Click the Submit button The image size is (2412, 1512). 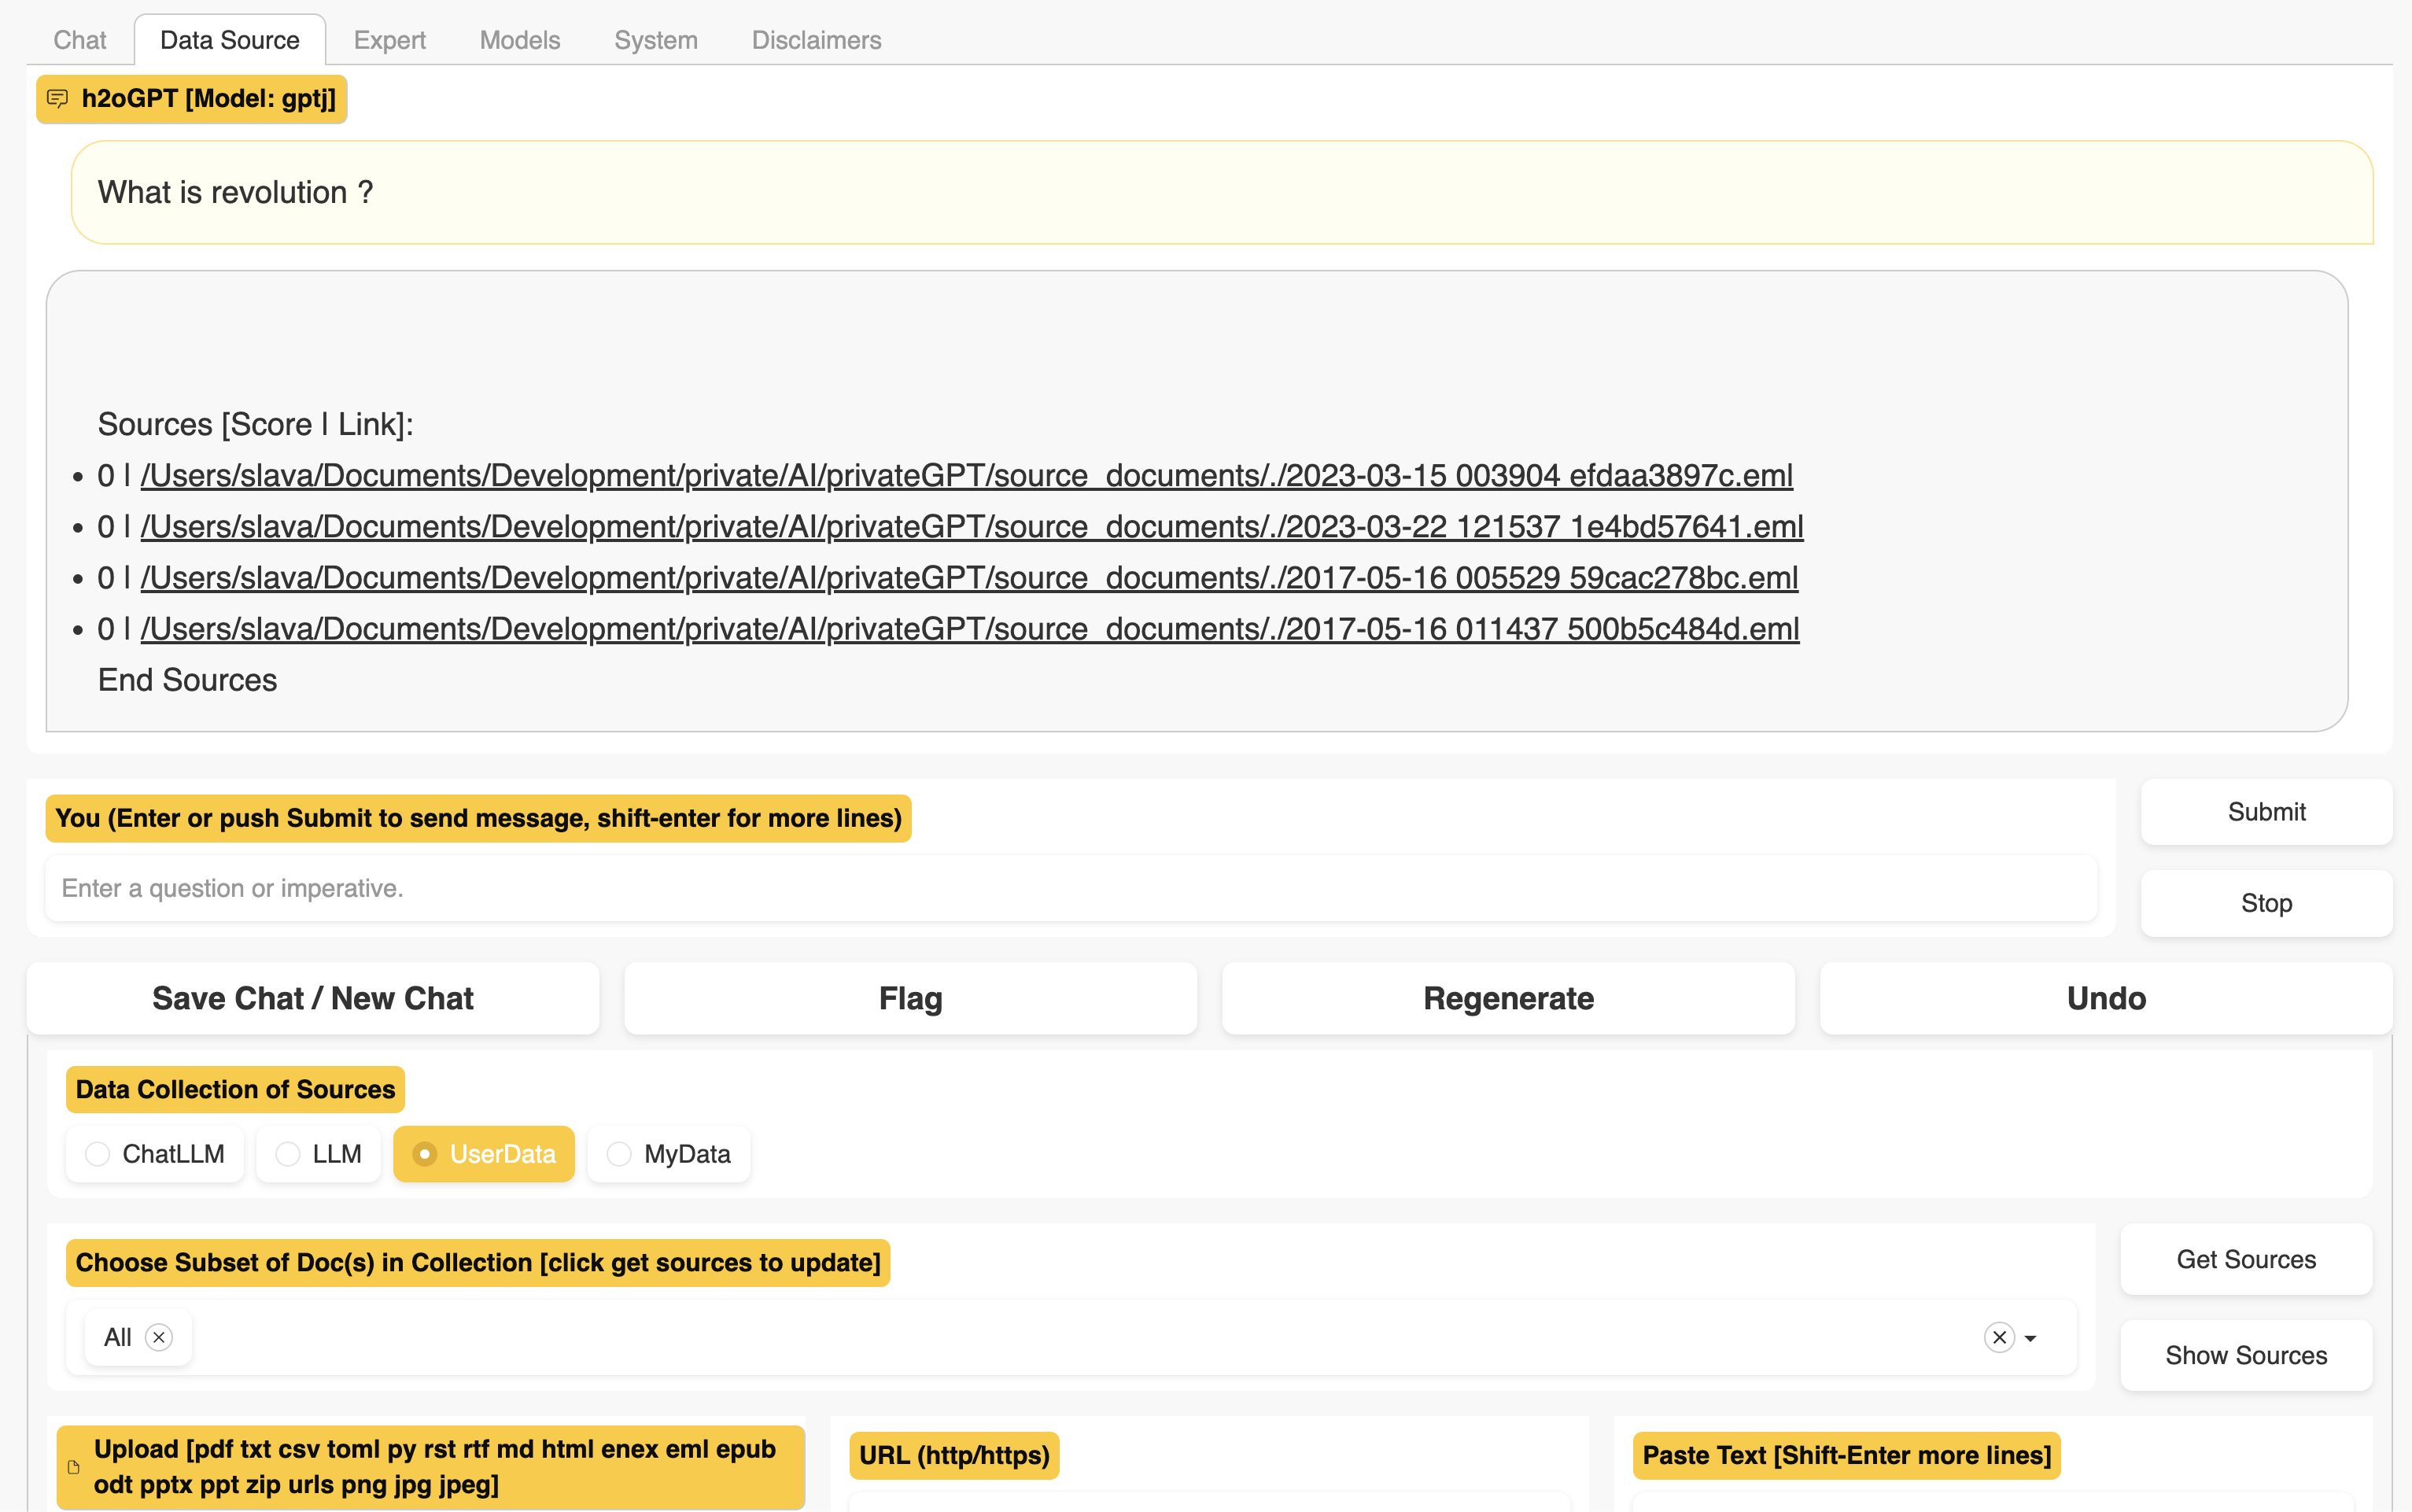pos(2266,811)
